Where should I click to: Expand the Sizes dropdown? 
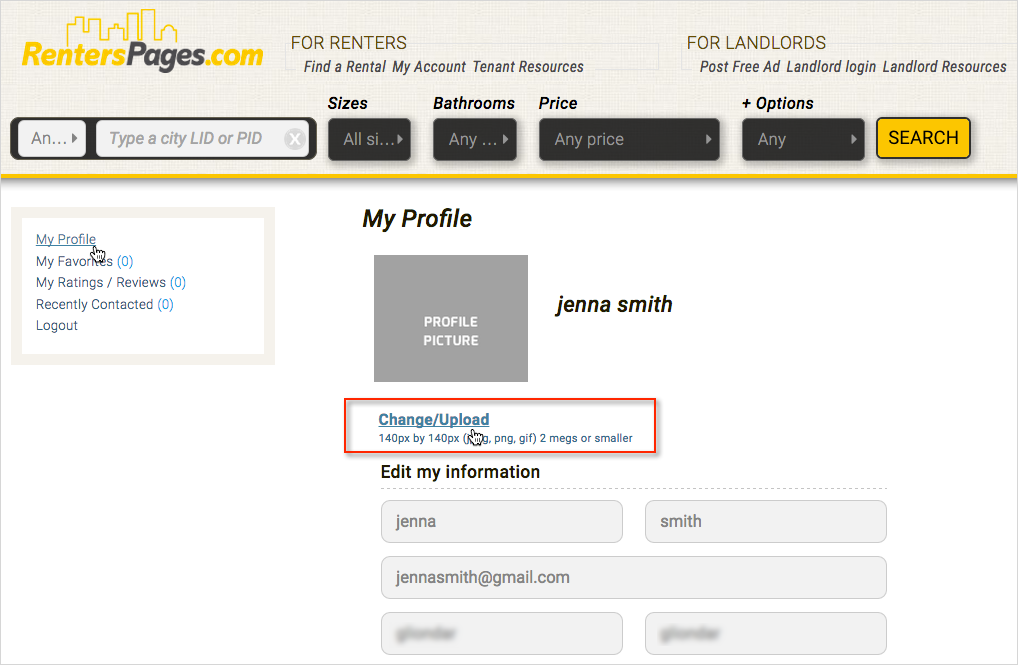pyautogui.click(x=369, y=139)
